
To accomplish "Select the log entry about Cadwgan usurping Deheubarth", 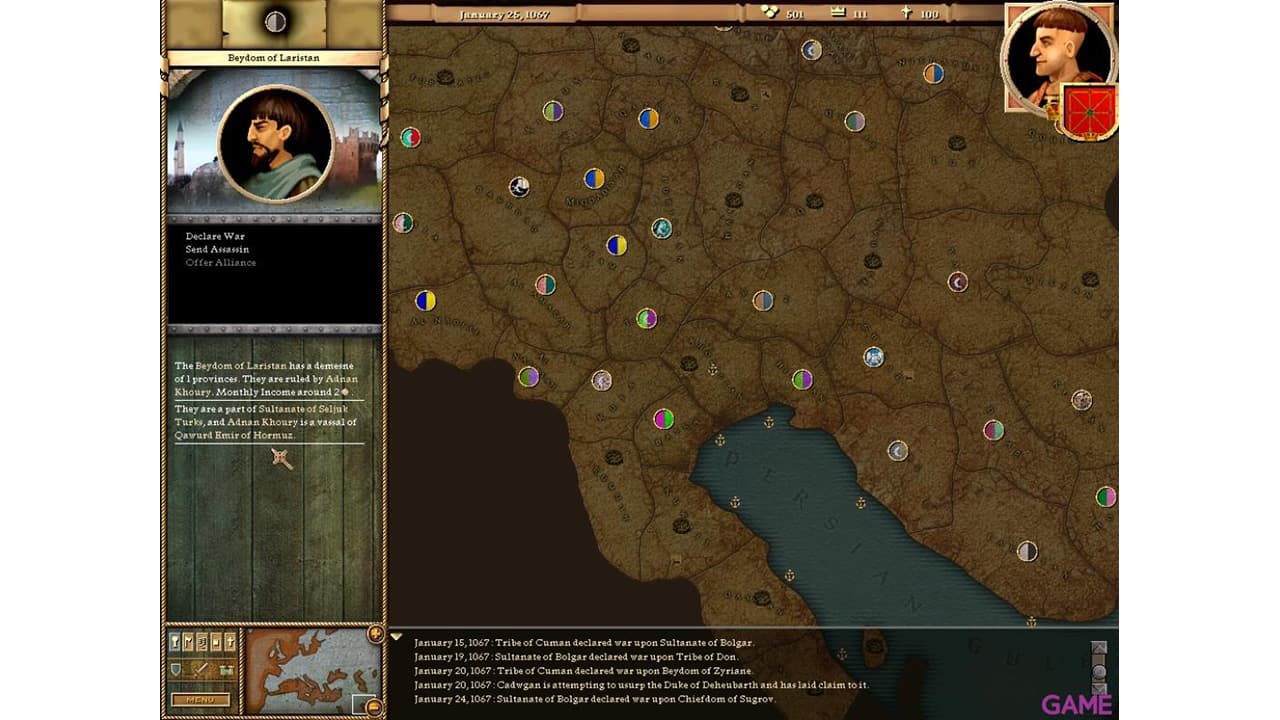I will coord(641,685).
